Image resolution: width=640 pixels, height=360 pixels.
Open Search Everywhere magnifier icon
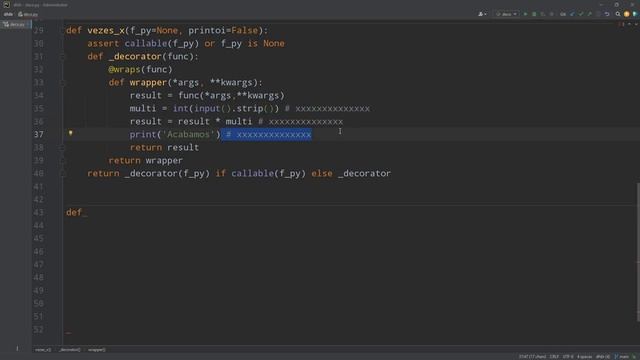pos(618,14)
